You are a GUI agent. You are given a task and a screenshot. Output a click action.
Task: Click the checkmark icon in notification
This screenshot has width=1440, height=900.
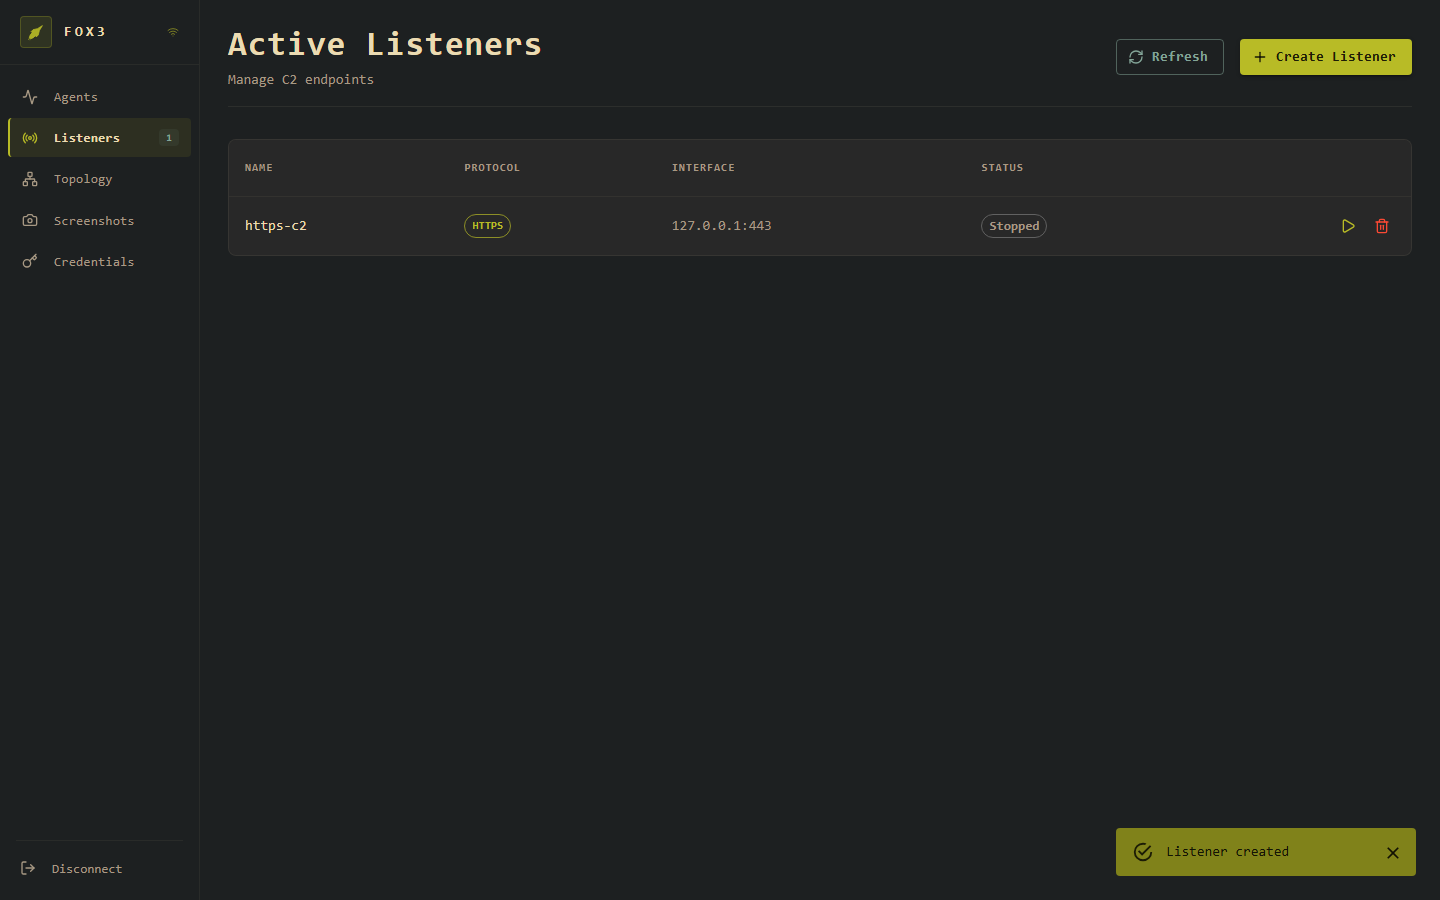coord(1143,852)
